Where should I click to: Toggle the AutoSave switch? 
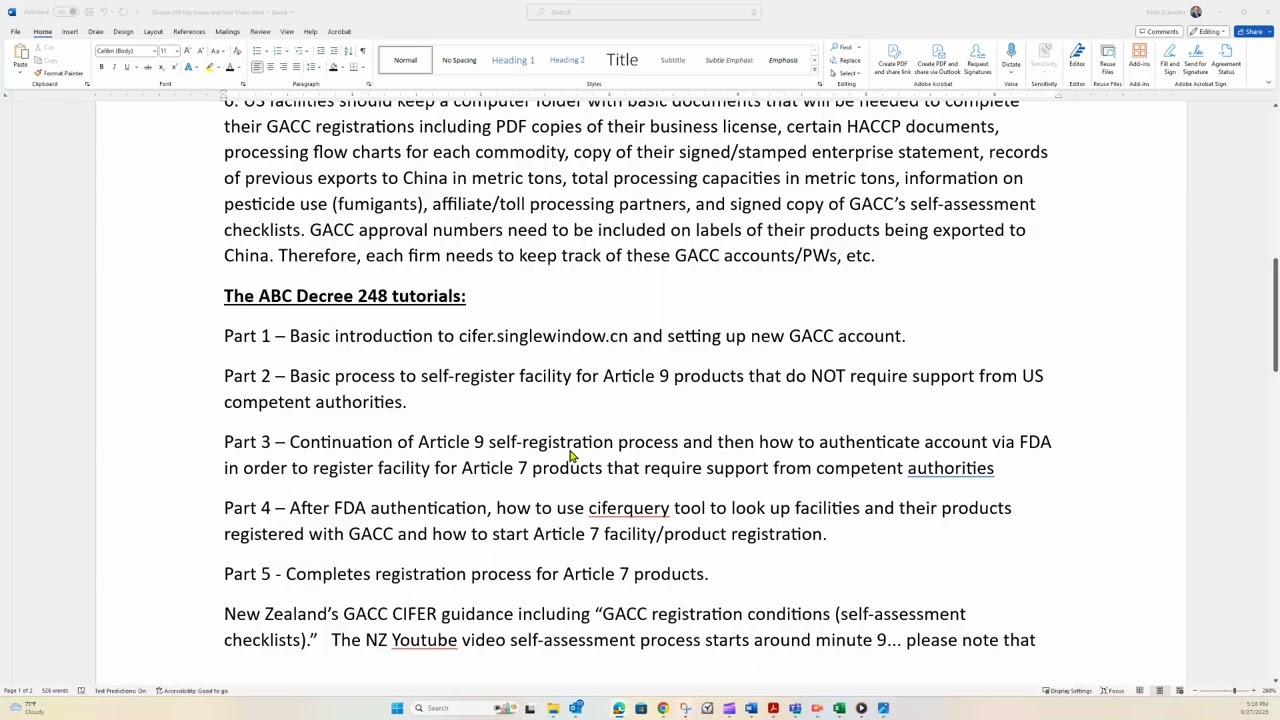[x=66, y=12]
